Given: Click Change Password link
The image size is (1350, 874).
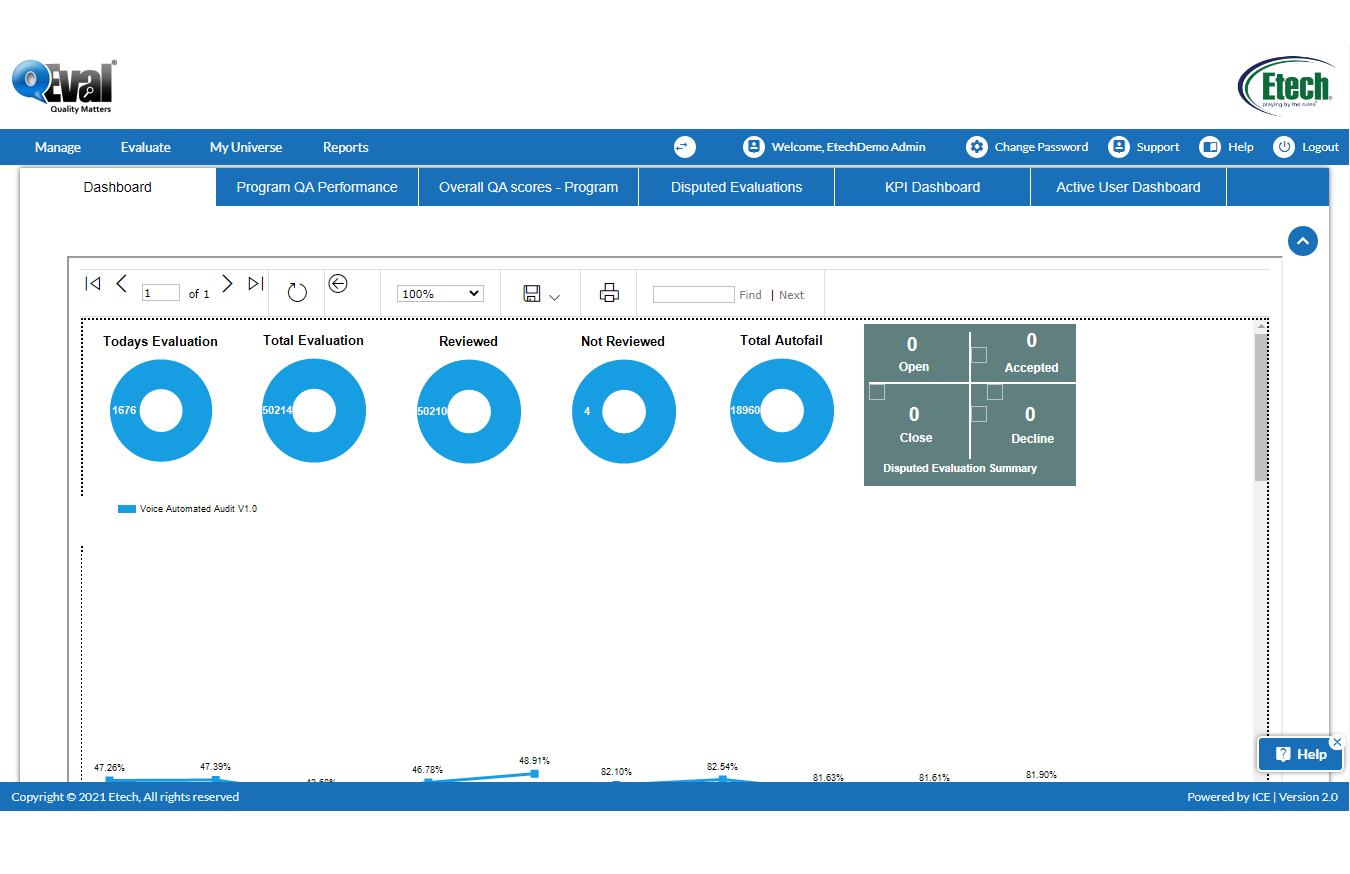Looking at the screenshot, I should 1040,147.
